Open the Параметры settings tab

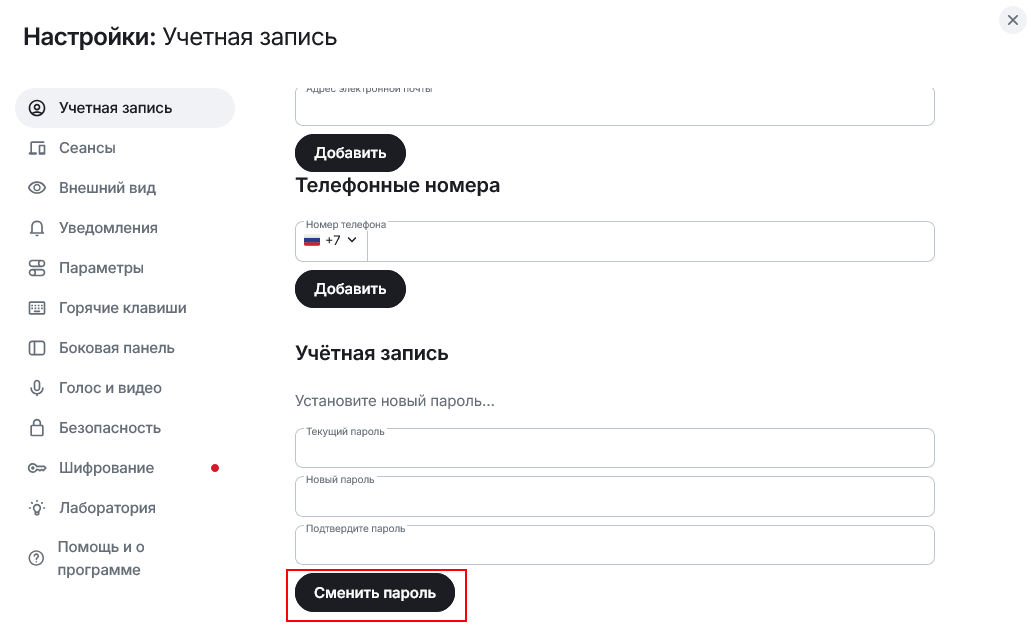point(101,268)
